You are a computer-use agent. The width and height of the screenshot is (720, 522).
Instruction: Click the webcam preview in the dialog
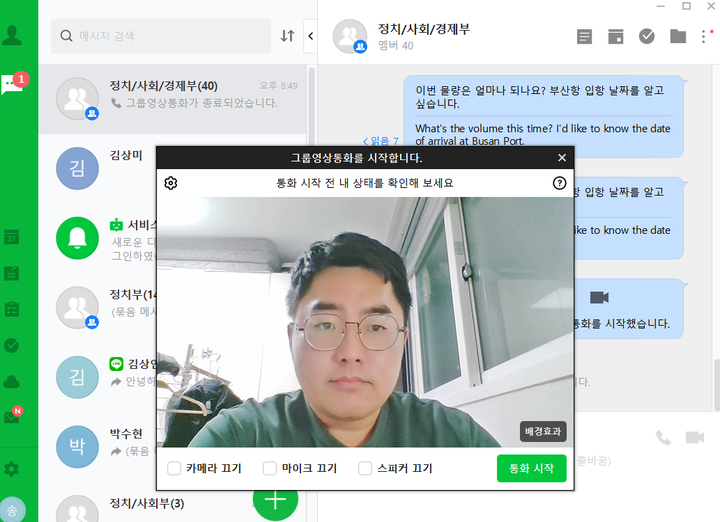click(365, 322)
